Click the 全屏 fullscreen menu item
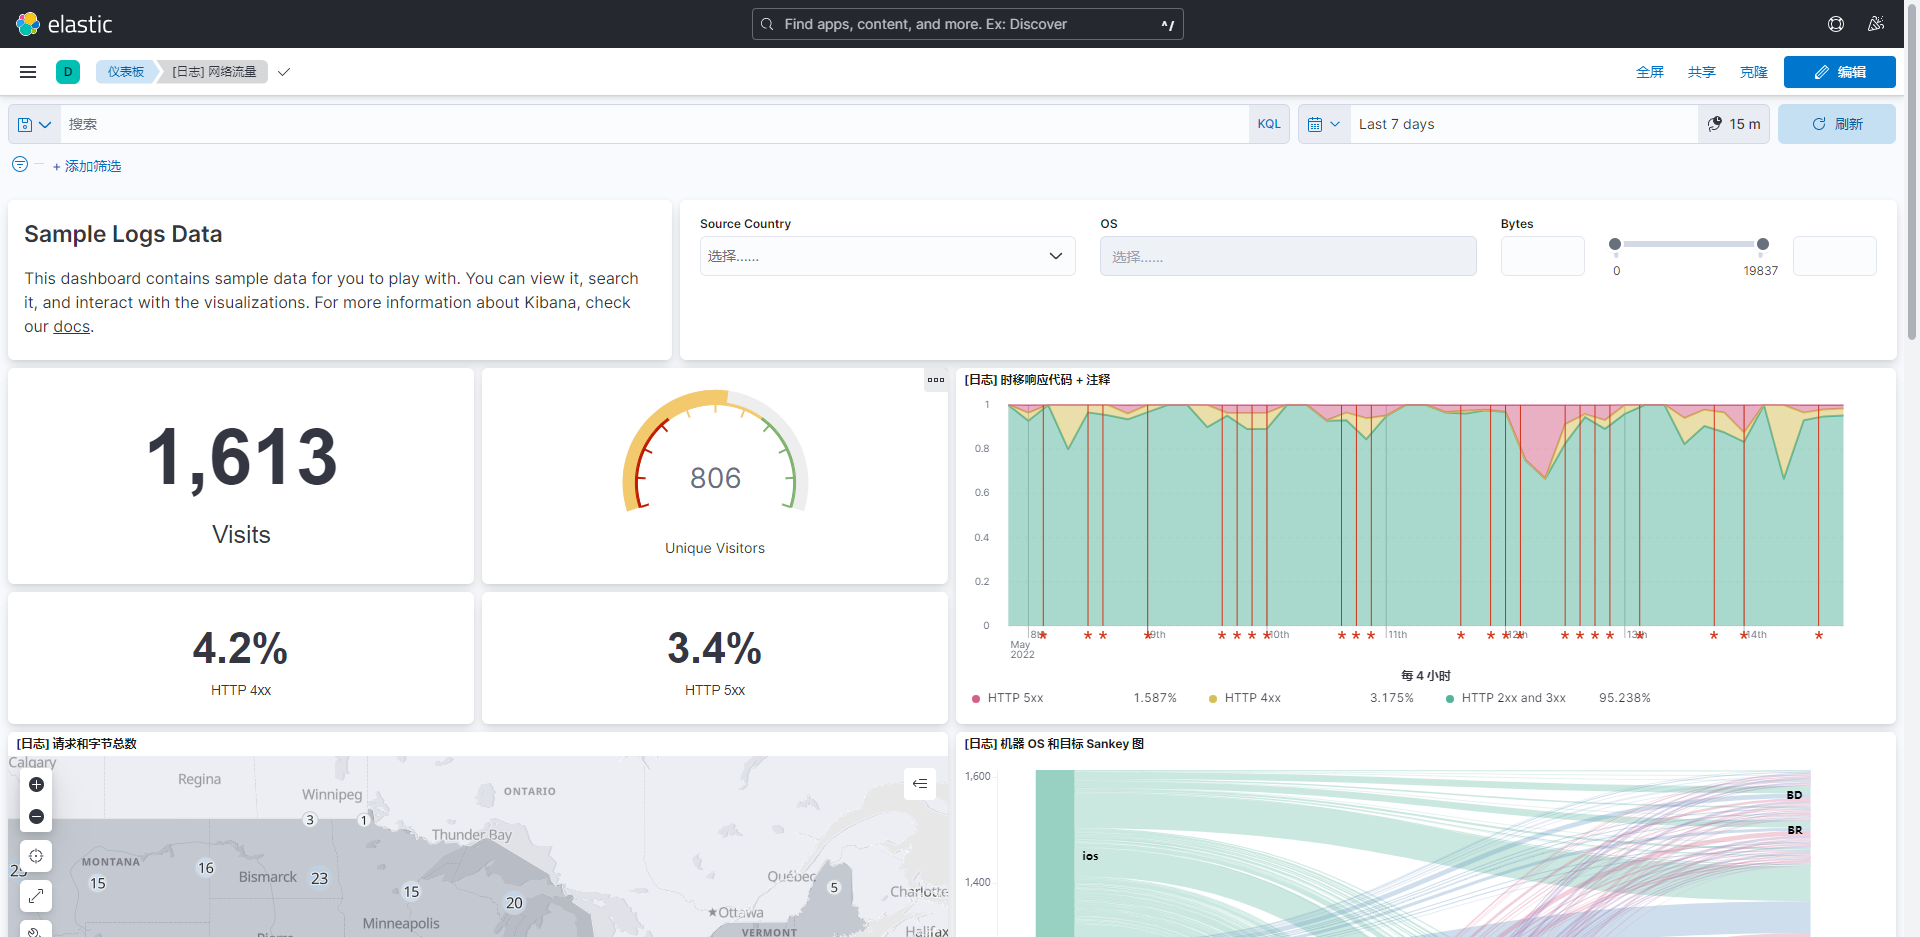 [x=1650, y=72]
